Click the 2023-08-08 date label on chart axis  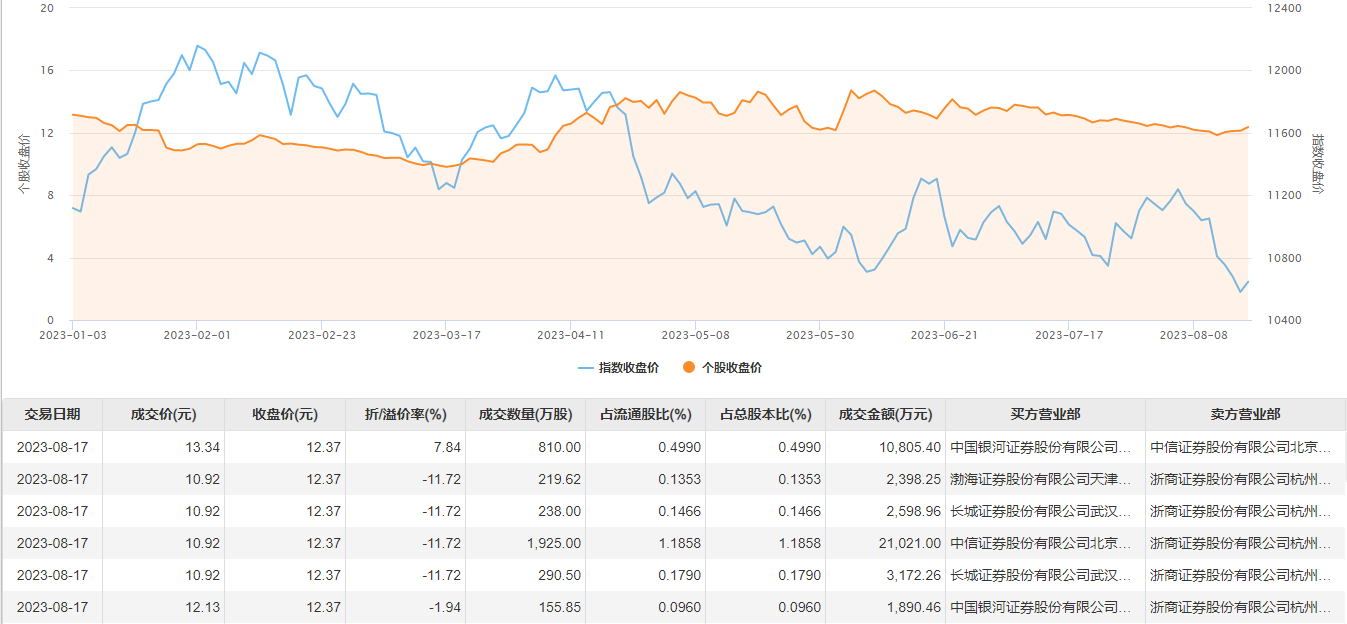pos(1193,335)
